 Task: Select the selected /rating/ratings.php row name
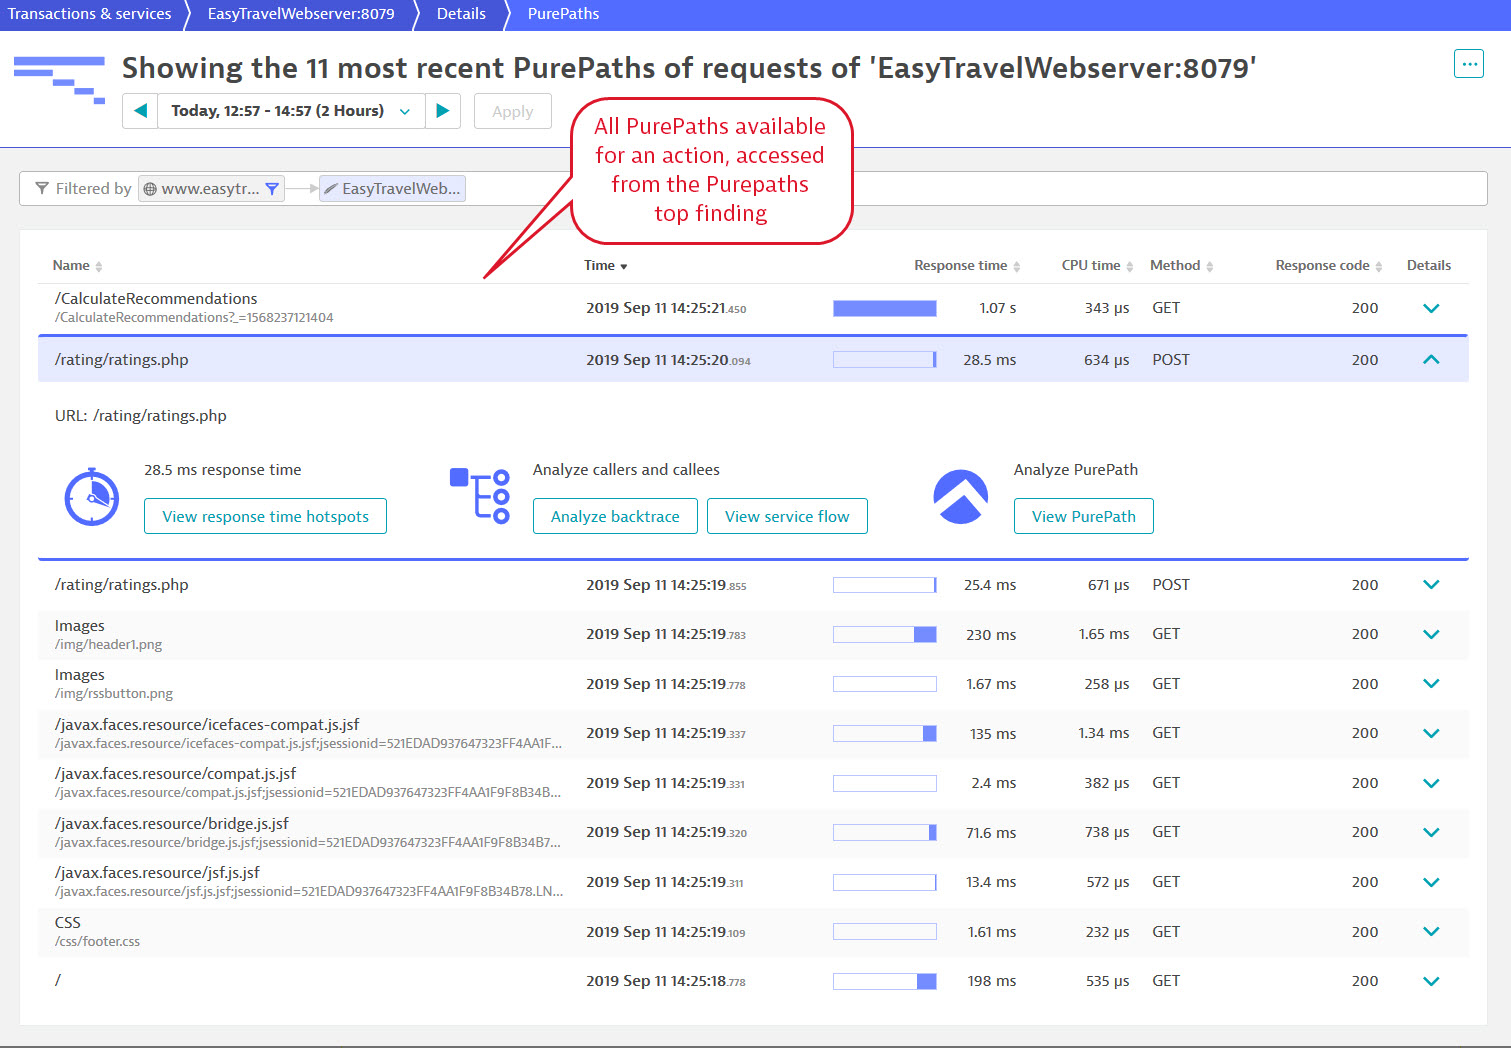click(x=121, y=359)
